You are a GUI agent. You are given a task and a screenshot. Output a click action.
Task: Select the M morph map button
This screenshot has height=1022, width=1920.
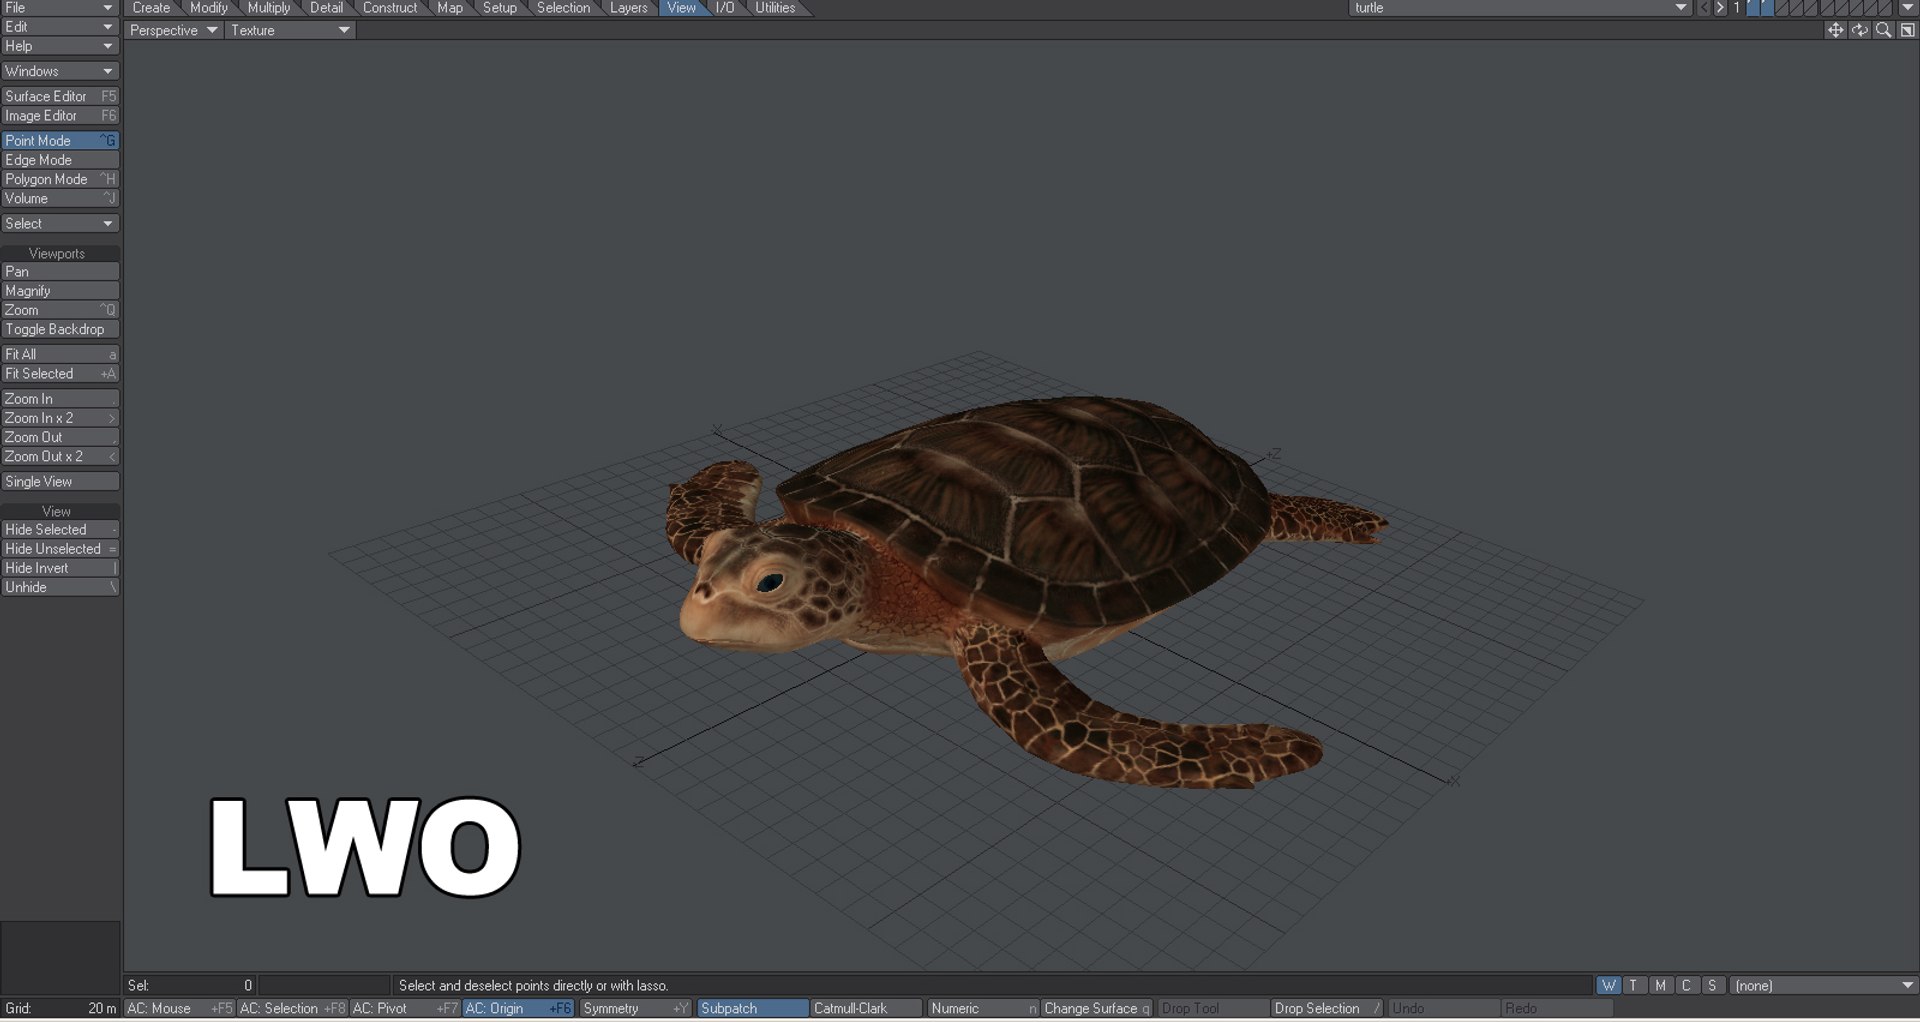(1660, 986)
